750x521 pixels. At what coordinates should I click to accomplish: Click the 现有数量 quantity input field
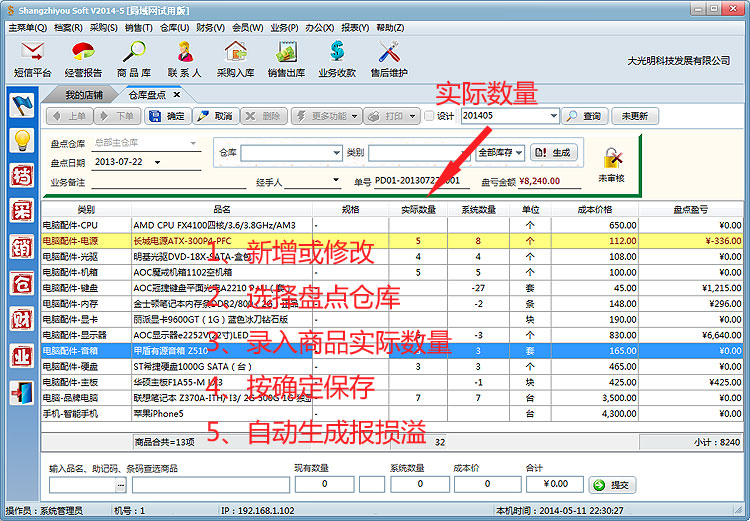(x=324, y=484)
